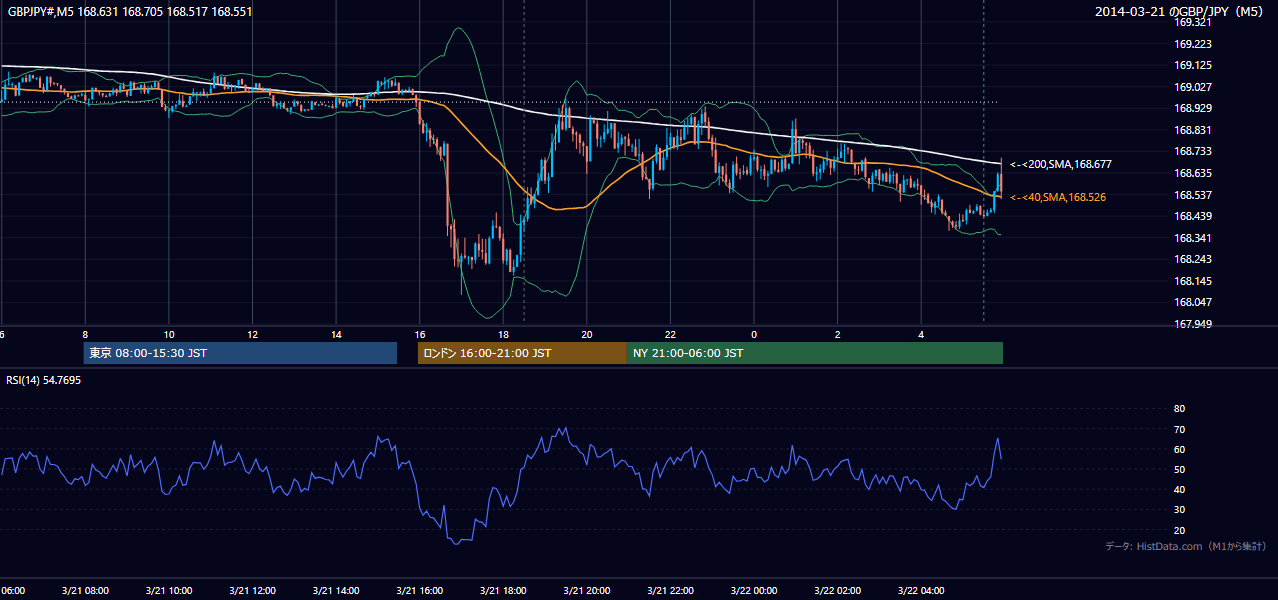Click hour label 14 on price chart axis
1278x600 pixels.
coord(336,335)
